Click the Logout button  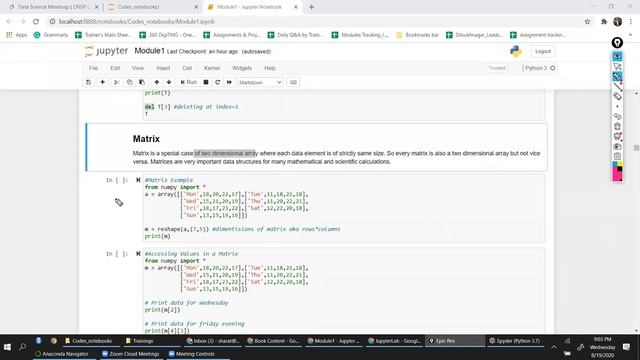tap(543, 51)
